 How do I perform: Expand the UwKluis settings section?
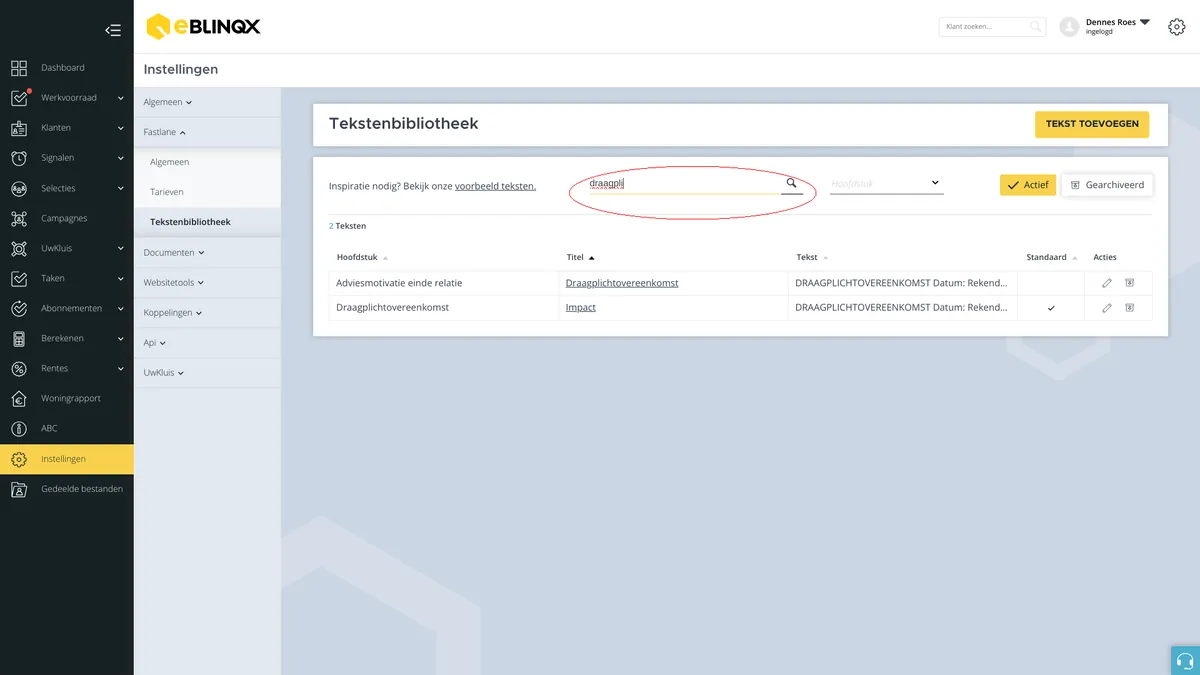[x=164, y=373]
